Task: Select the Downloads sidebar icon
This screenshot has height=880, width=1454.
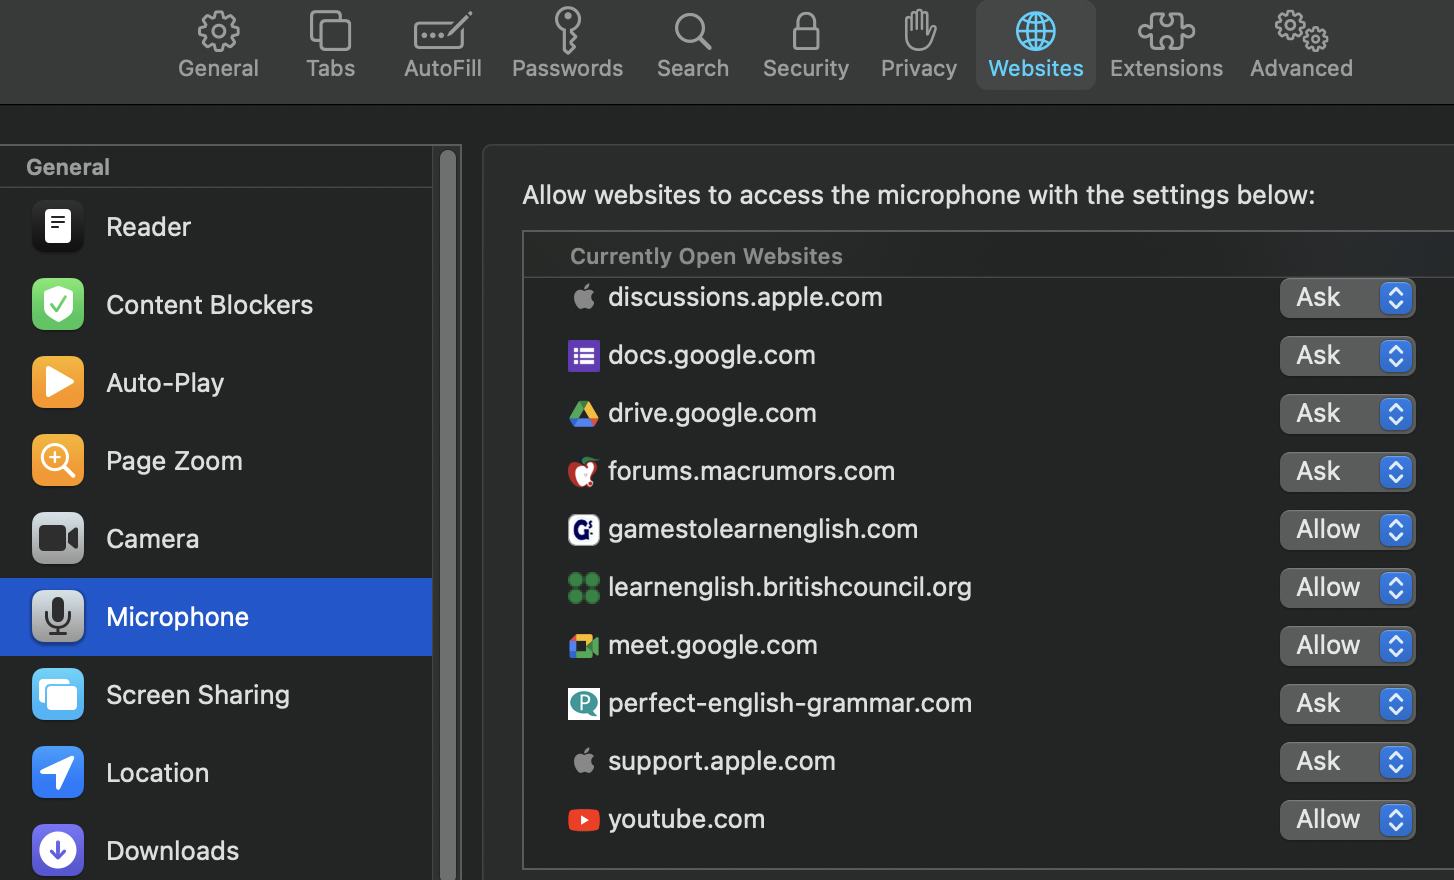Action: 58,850
